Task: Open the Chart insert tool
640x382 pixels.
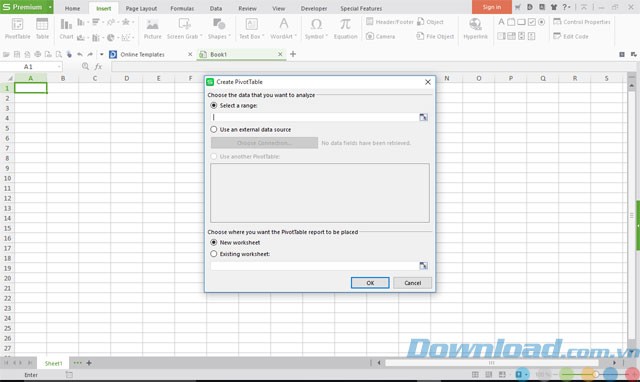Action: (66, 29)
